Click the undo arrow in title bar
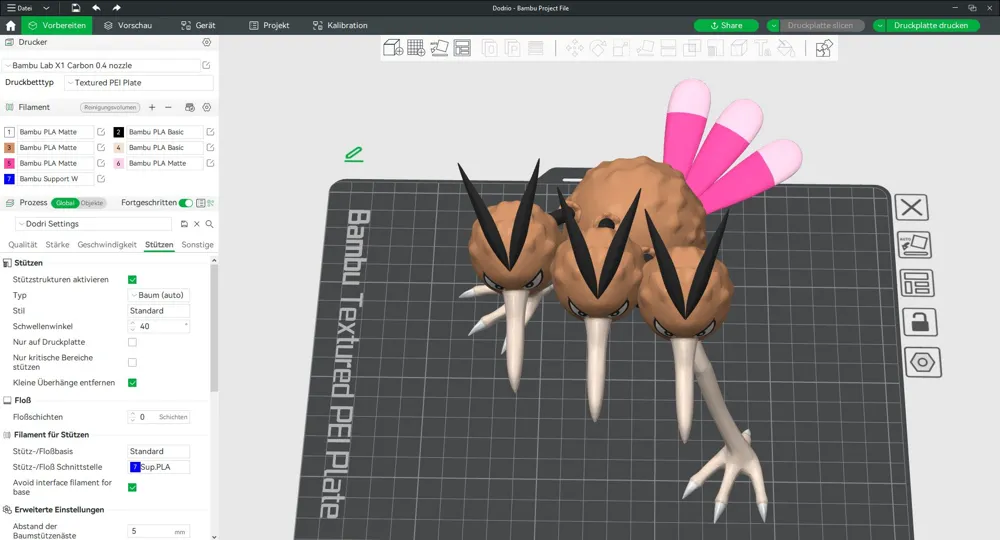Viewport: 1000px width, 540px height. click(x=96, y=8)
